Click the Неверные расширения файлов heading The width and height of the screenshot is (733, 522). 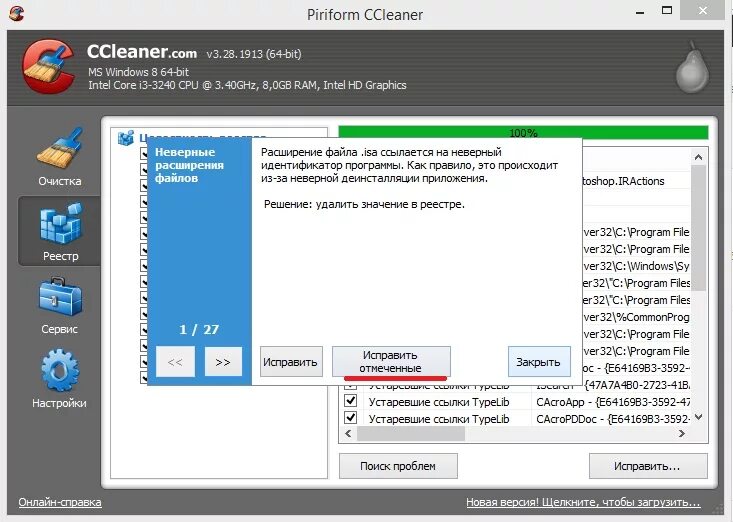pos(189,165)
